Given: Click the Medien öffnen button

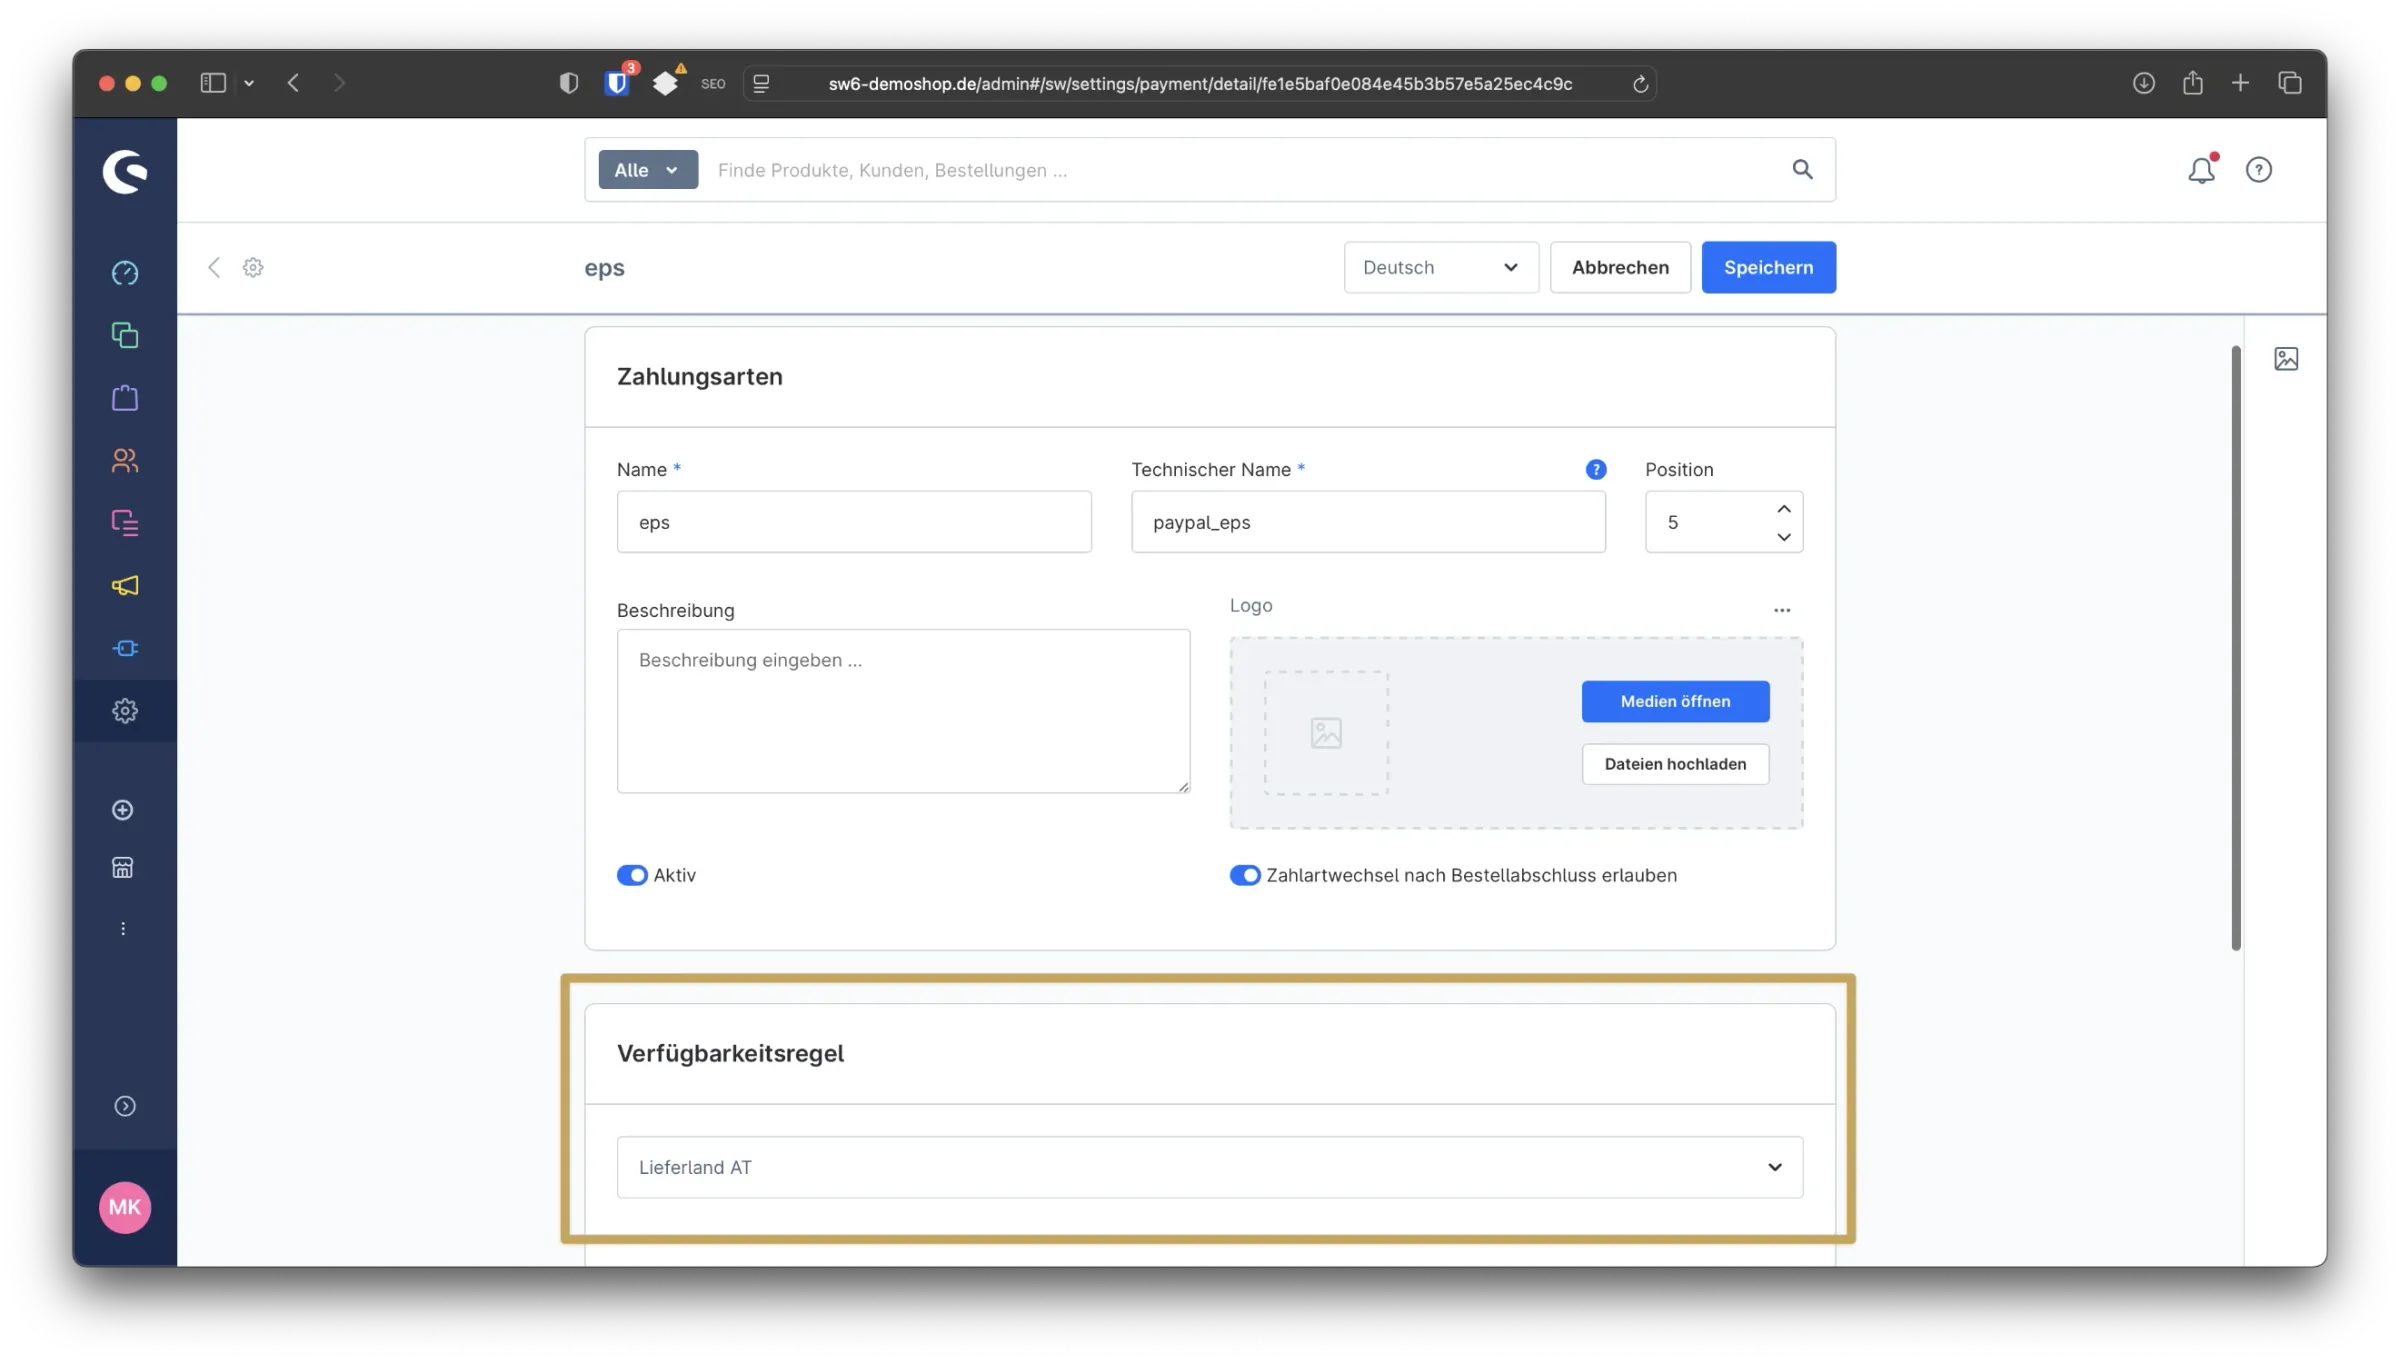Looking at the screenshot, I should tap(1675, 701).
